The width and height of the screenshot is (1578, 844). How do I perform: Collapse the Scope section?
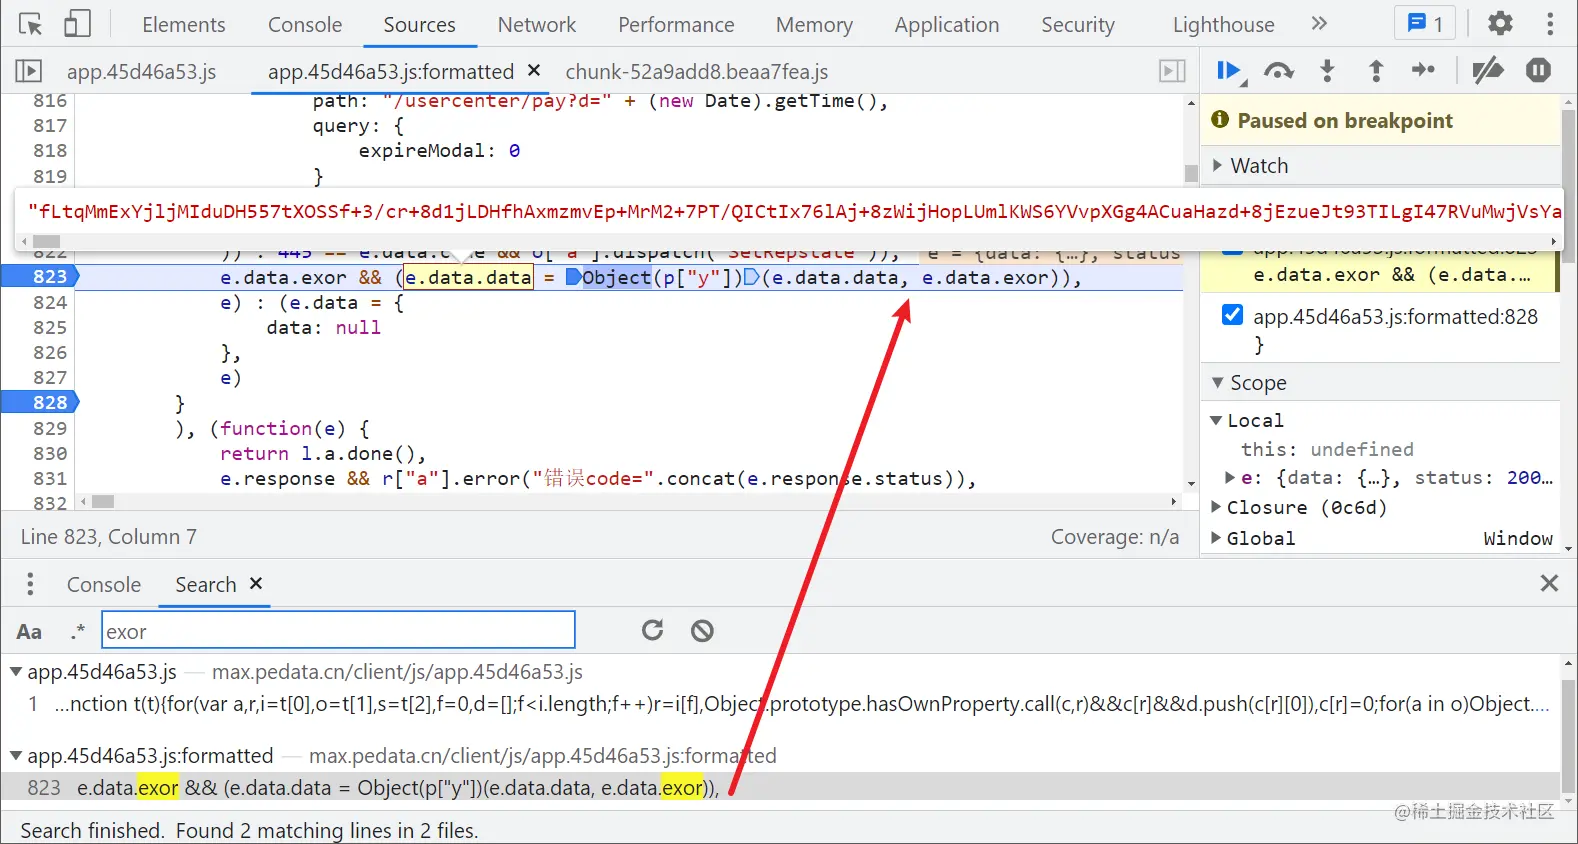coord(1217,383)
